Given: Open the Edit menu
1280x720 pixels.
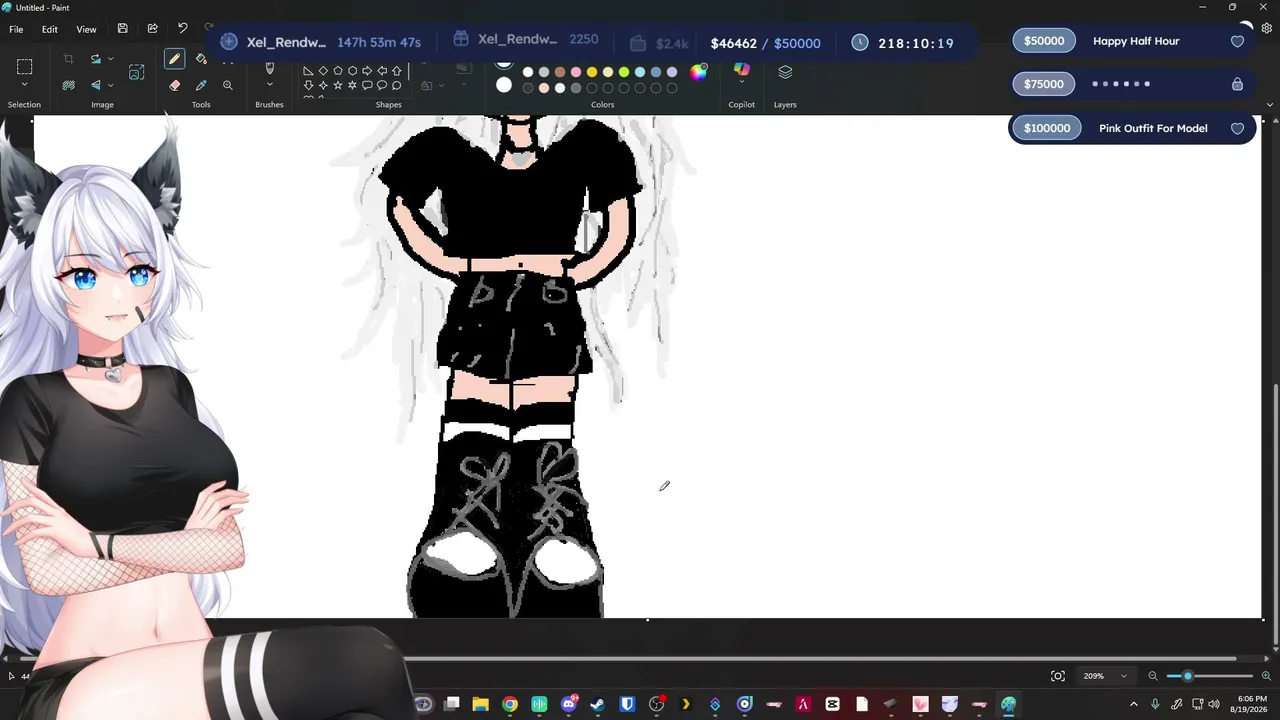Looking at the screenshot, I should pyautogui.click(x=49, y=29).
